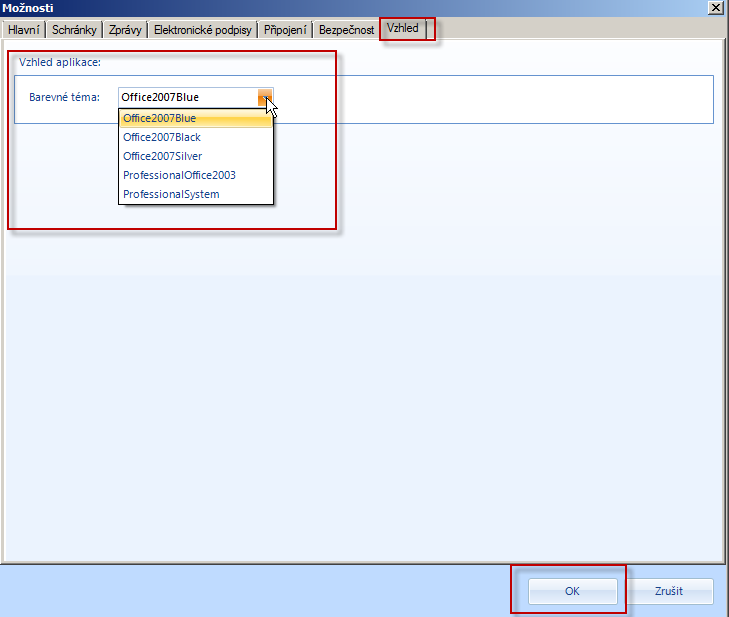Viewport: 729px width, 617px height.
Task: Select the Elektronické podpisy tab
Action: click(x=202, y=30)
